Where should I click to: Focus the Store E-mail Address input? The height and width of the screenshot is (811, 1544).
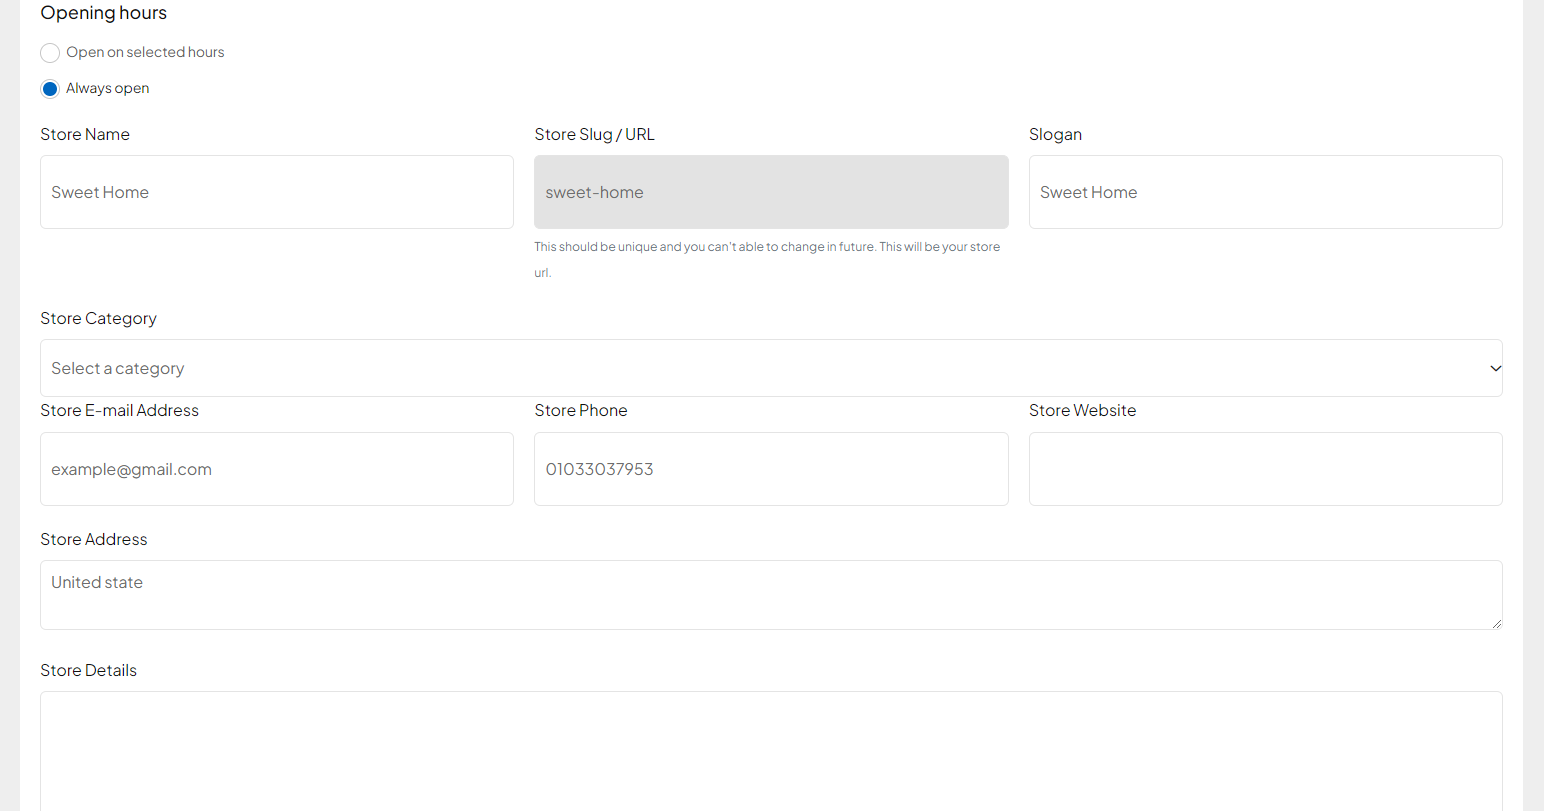point(277,469)
